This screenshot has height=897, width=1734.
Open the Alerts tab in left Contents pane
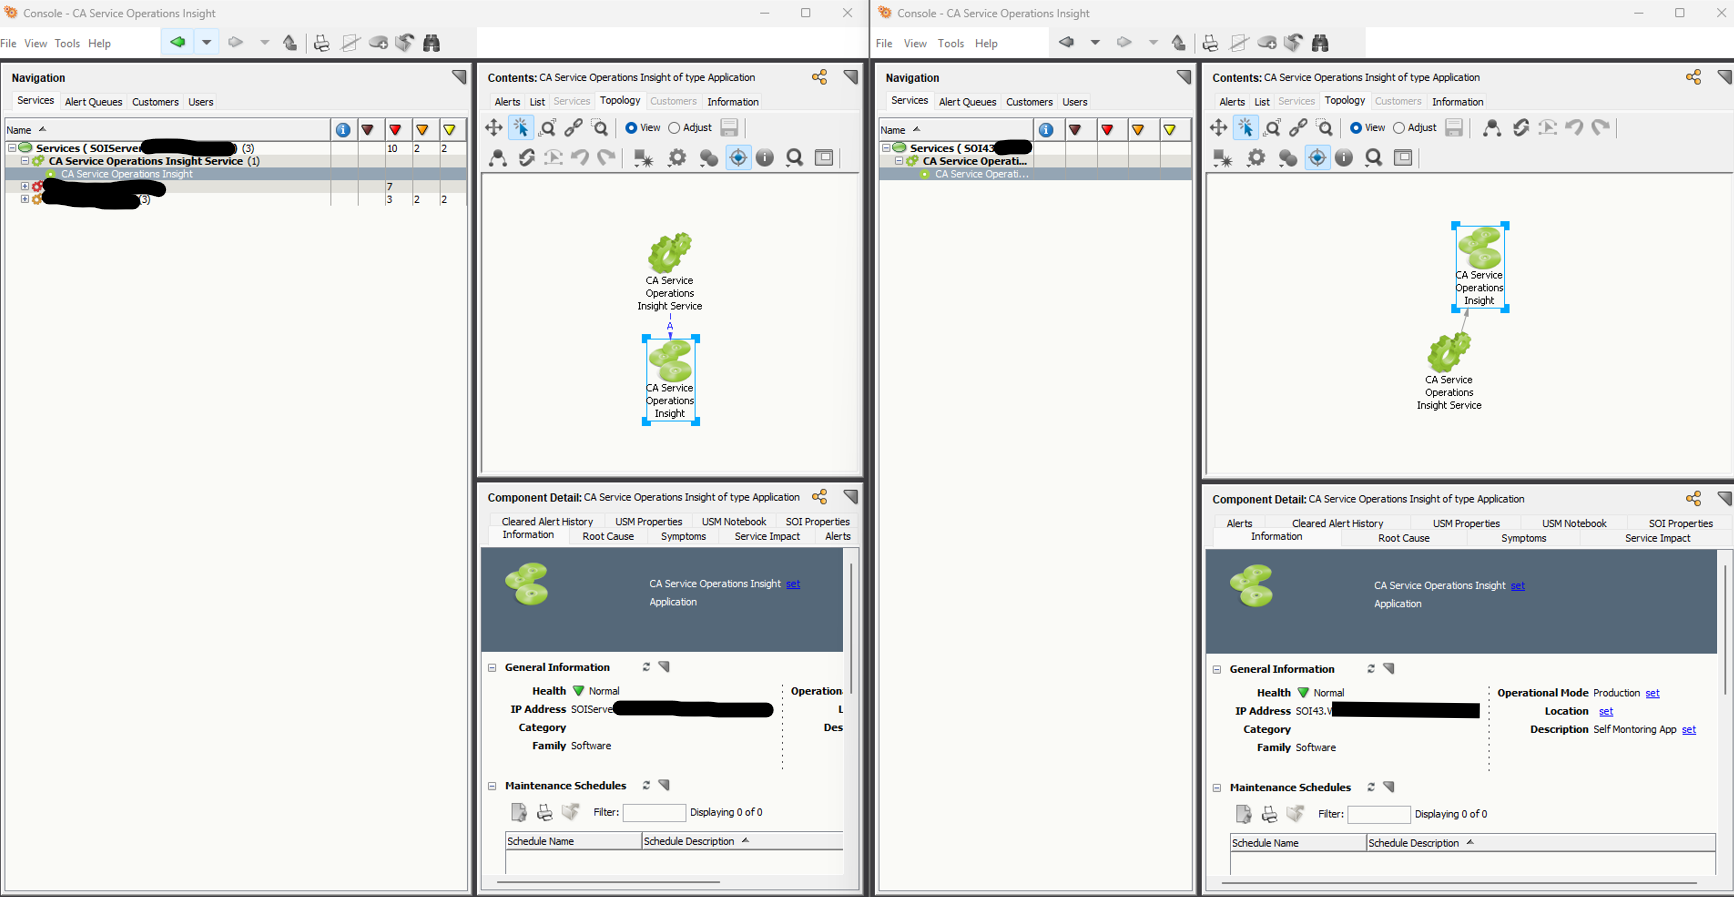coord(507,102)
